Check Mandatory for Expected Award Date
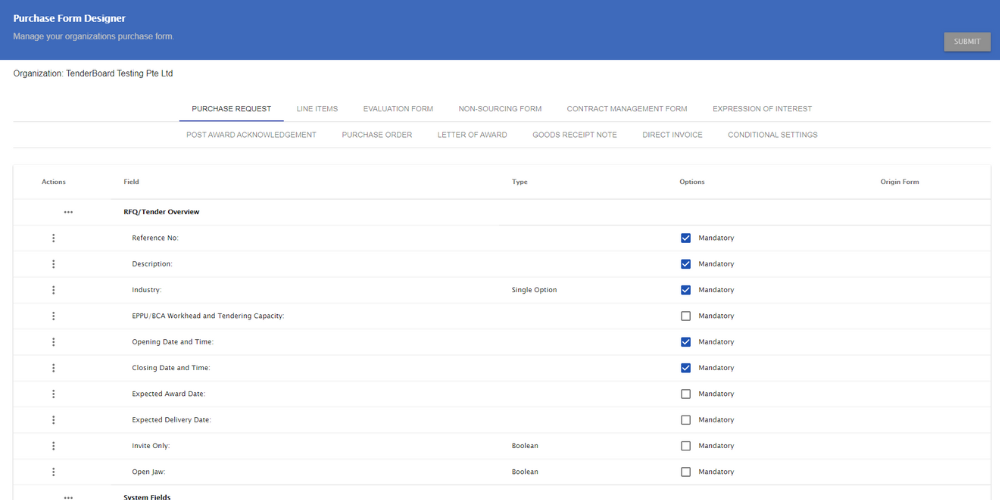Viewport: 1000px width, 500px height. (686, 394)
